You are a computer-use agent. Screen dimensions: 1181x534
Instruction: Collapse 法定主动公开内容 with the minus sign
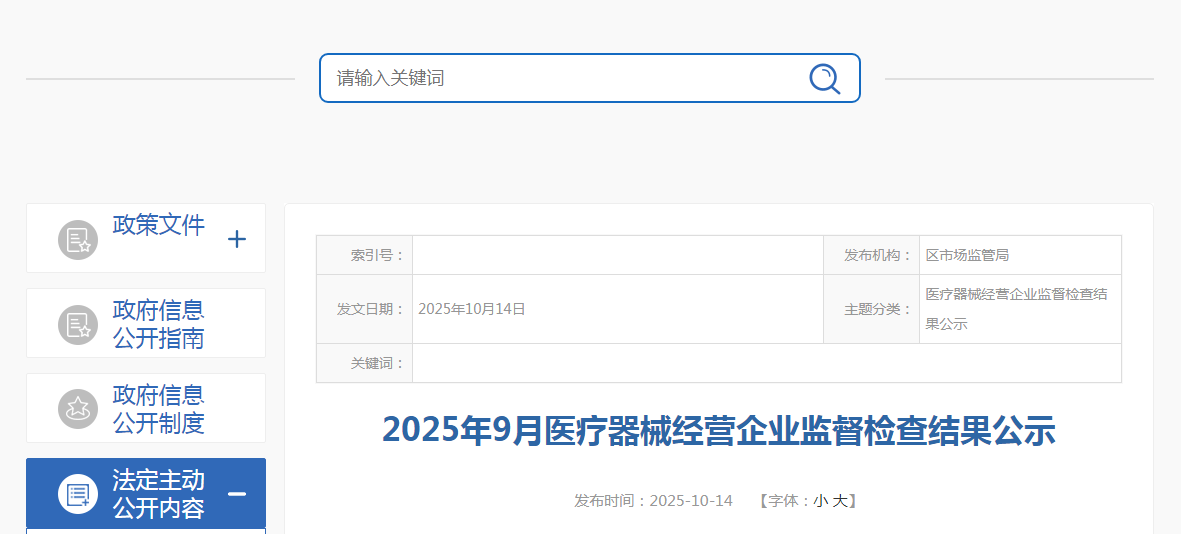coord(237,494)
